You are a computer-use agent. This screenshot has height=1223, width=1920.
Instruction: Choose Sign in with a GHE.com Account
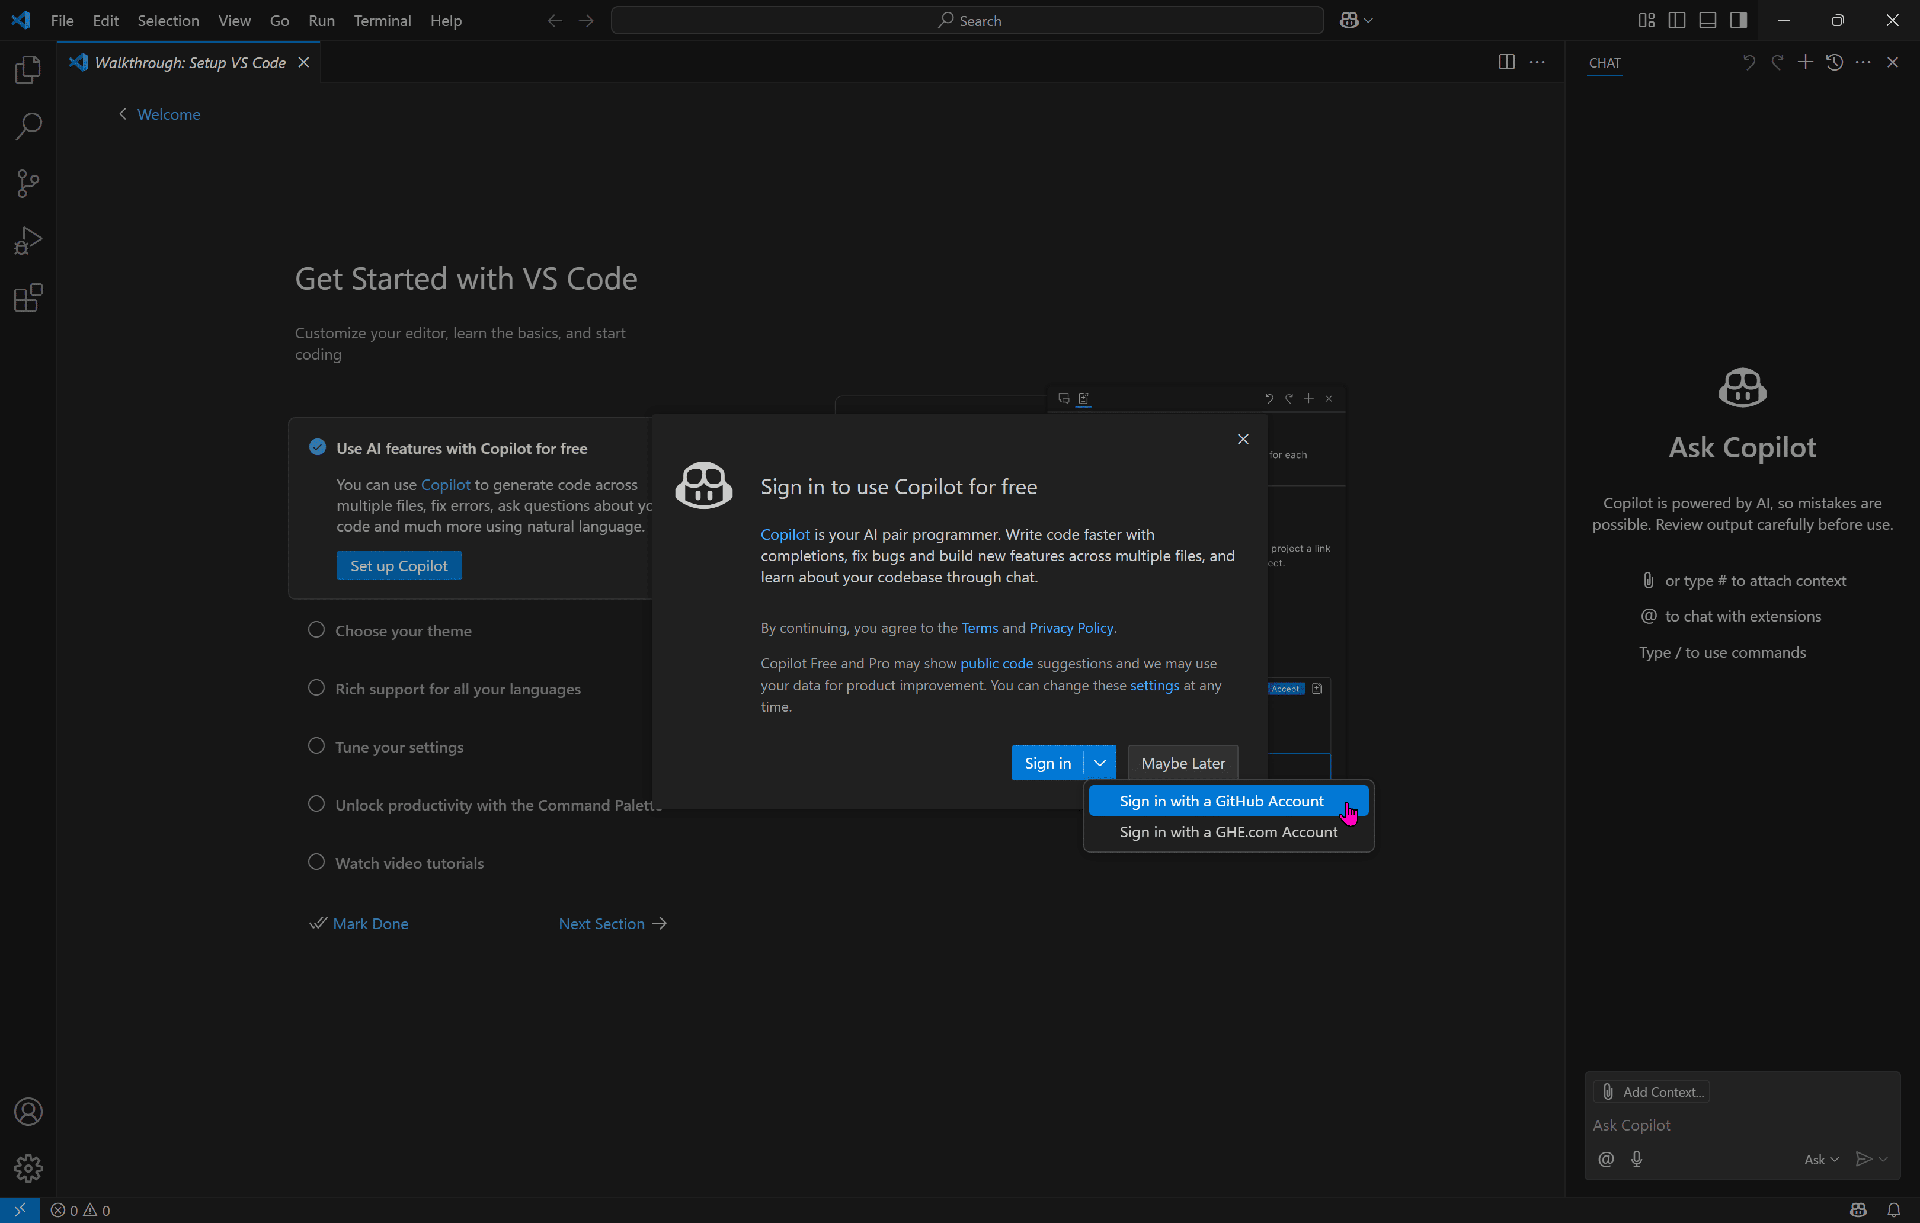point(1228,832)
